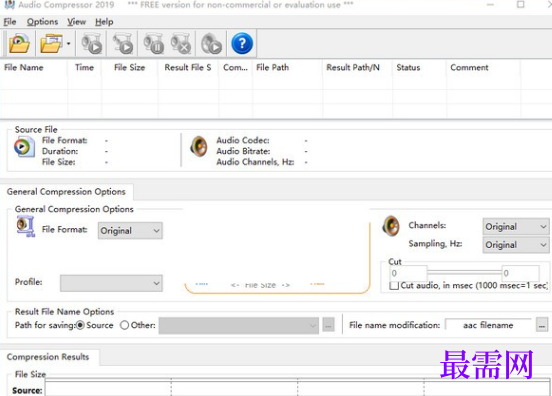Open the View menu

tap(76, 22)
